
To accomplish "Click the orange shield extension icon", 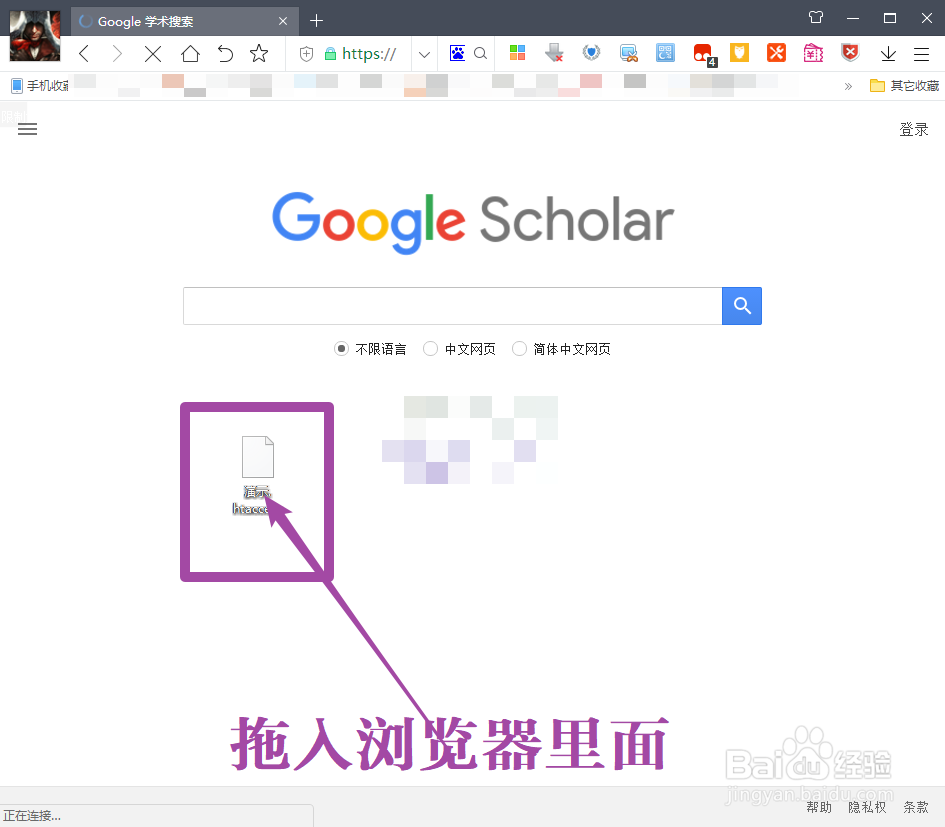I will [739, 53].
